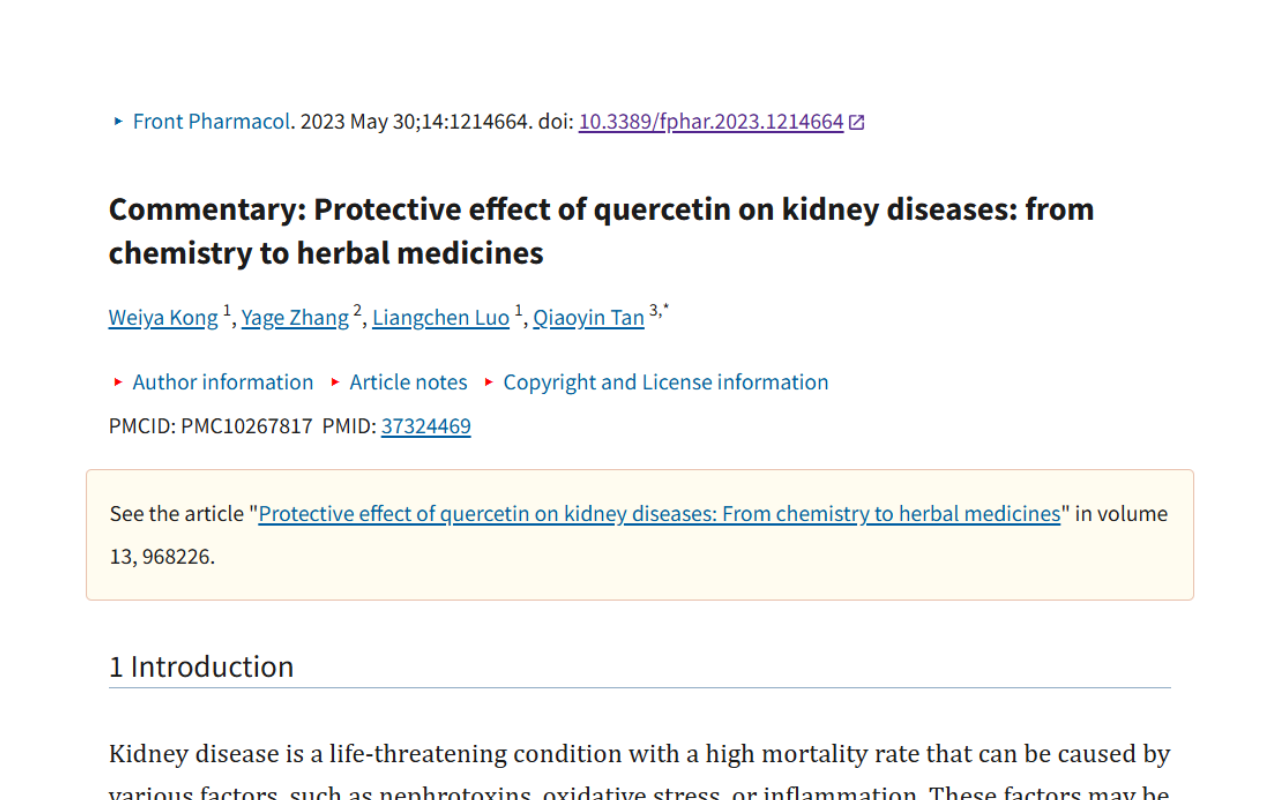The image size is (1280, 800).
Task: Open PMID 37324469 in PubMed
Action: click(x=426, y=426)
